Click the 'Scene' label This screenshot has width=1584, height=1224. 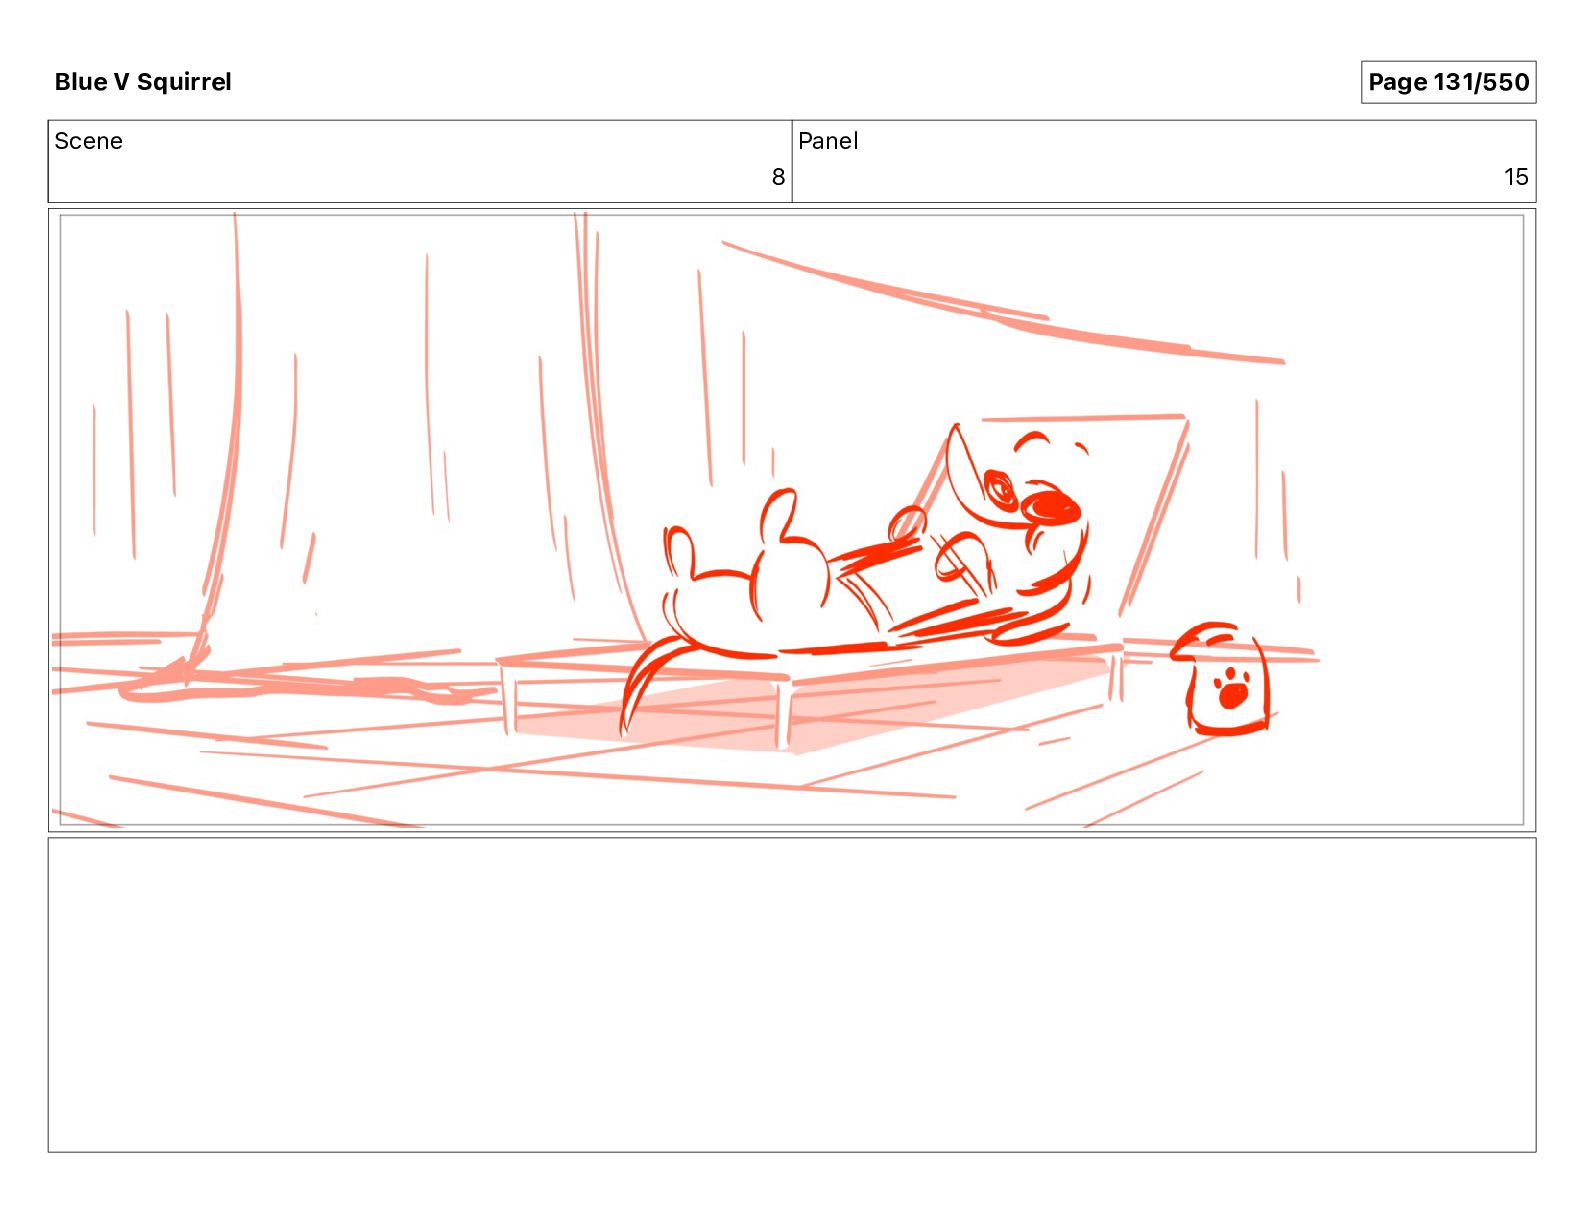tap(88, 141)
